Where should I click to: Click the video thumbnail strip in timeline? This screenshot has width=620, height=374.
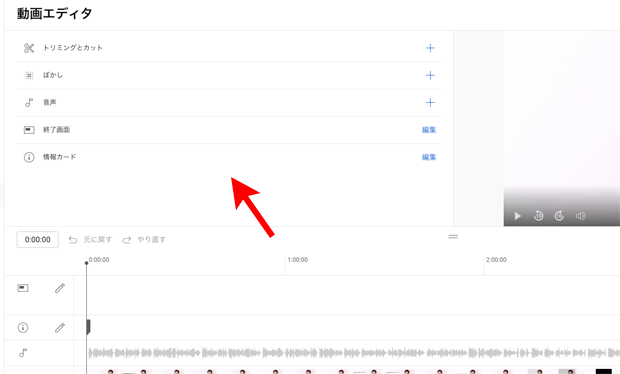(x=354, y=371)
